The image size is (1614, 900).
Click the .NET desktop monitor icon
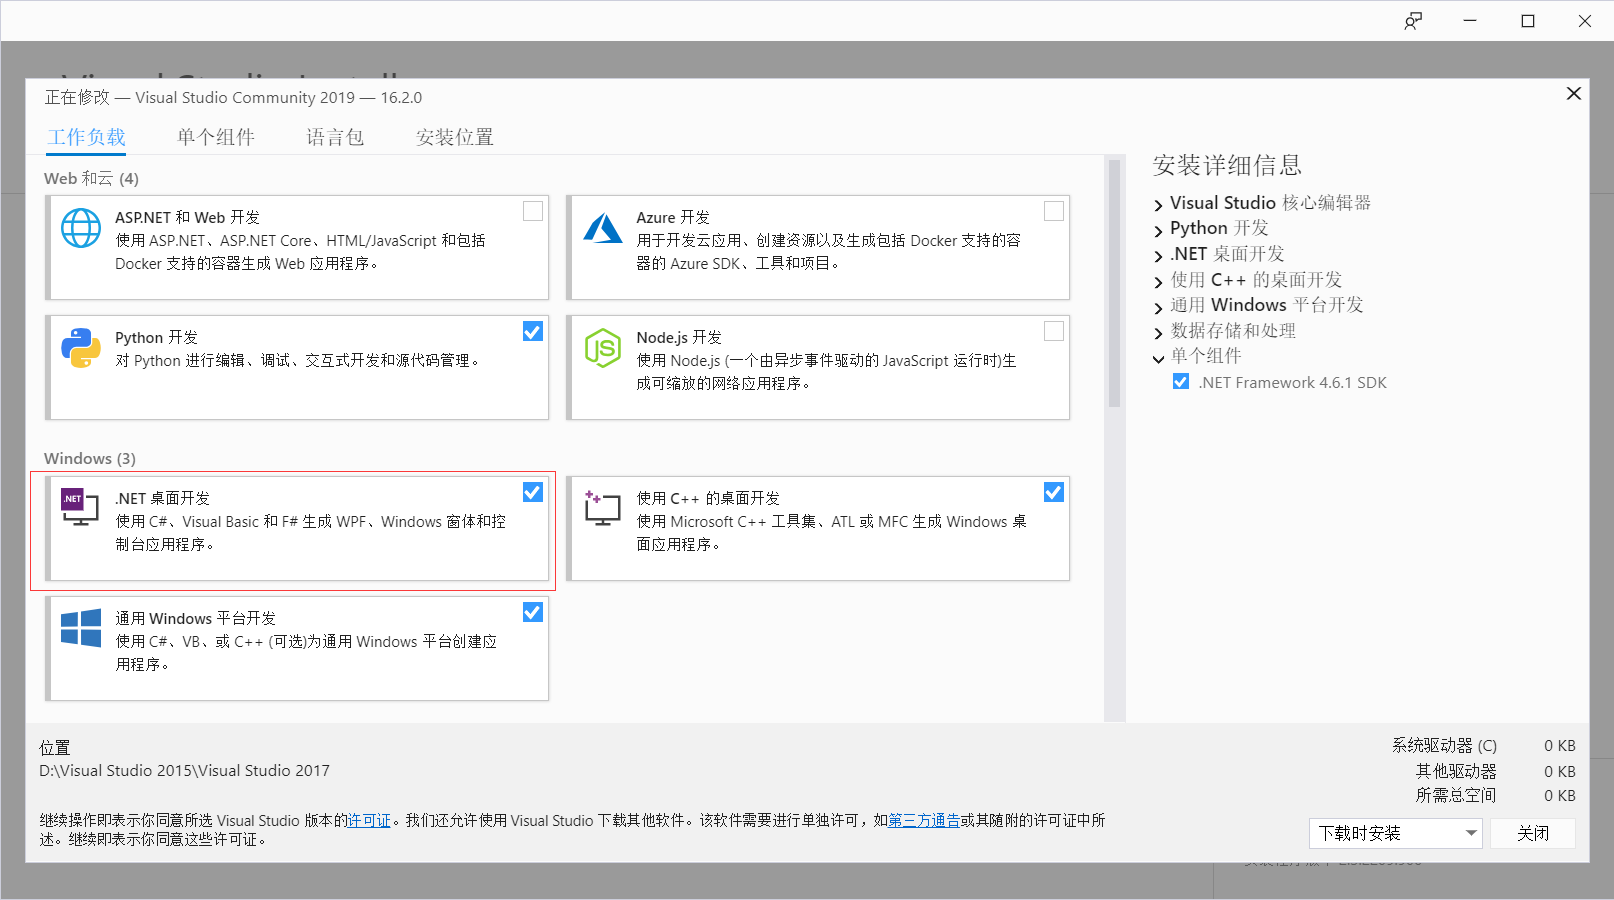80,507
